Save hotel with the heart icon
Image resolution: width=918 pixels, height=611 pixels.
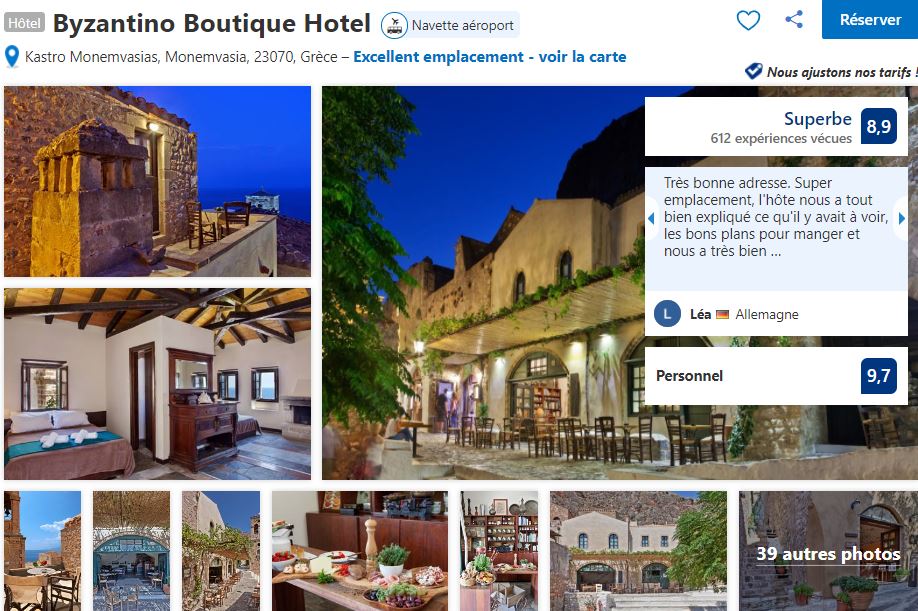[x=748, y=20]
